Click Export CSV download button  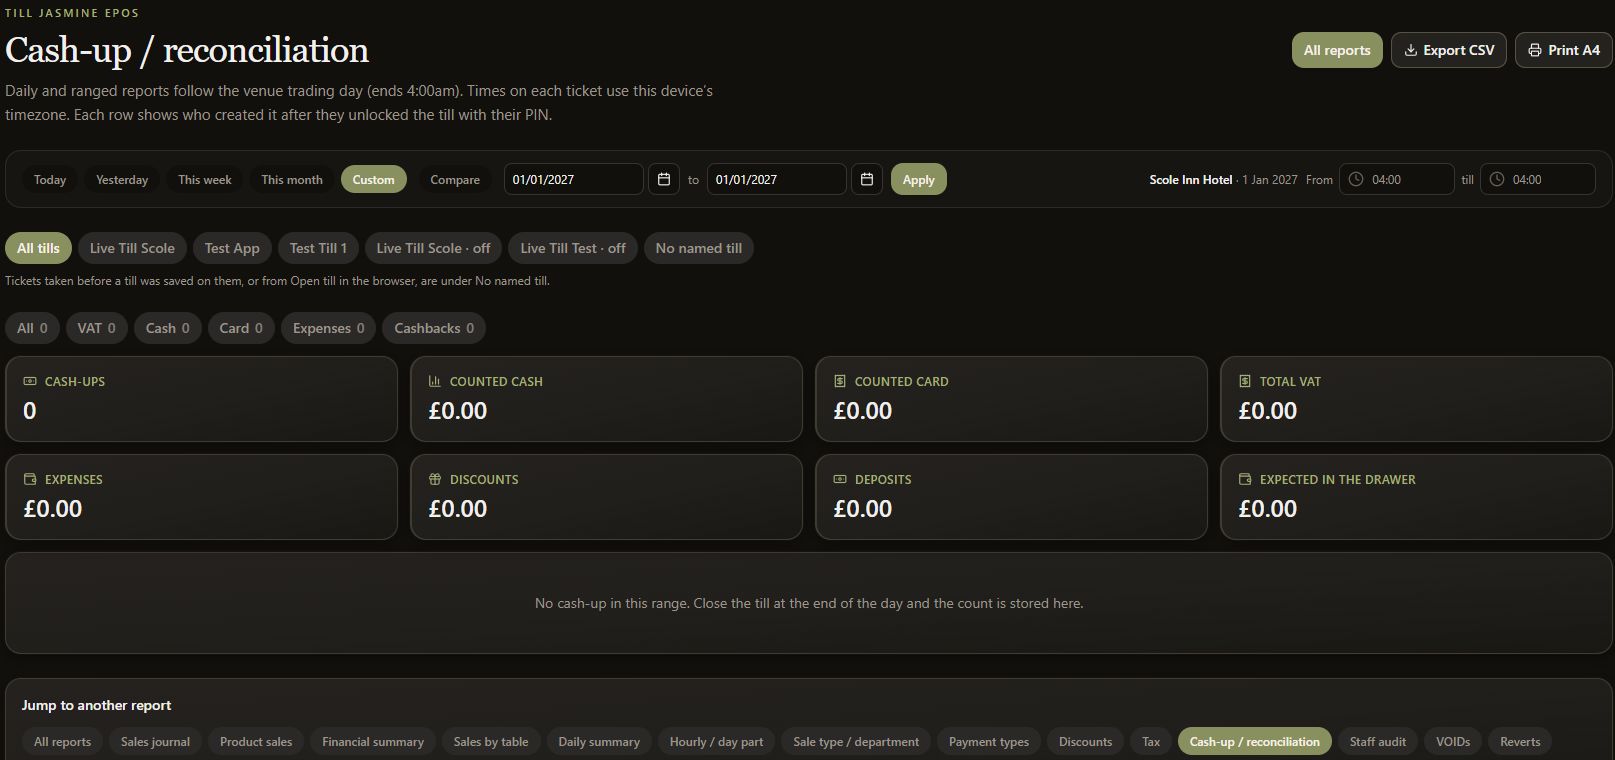coord(1449,50)
